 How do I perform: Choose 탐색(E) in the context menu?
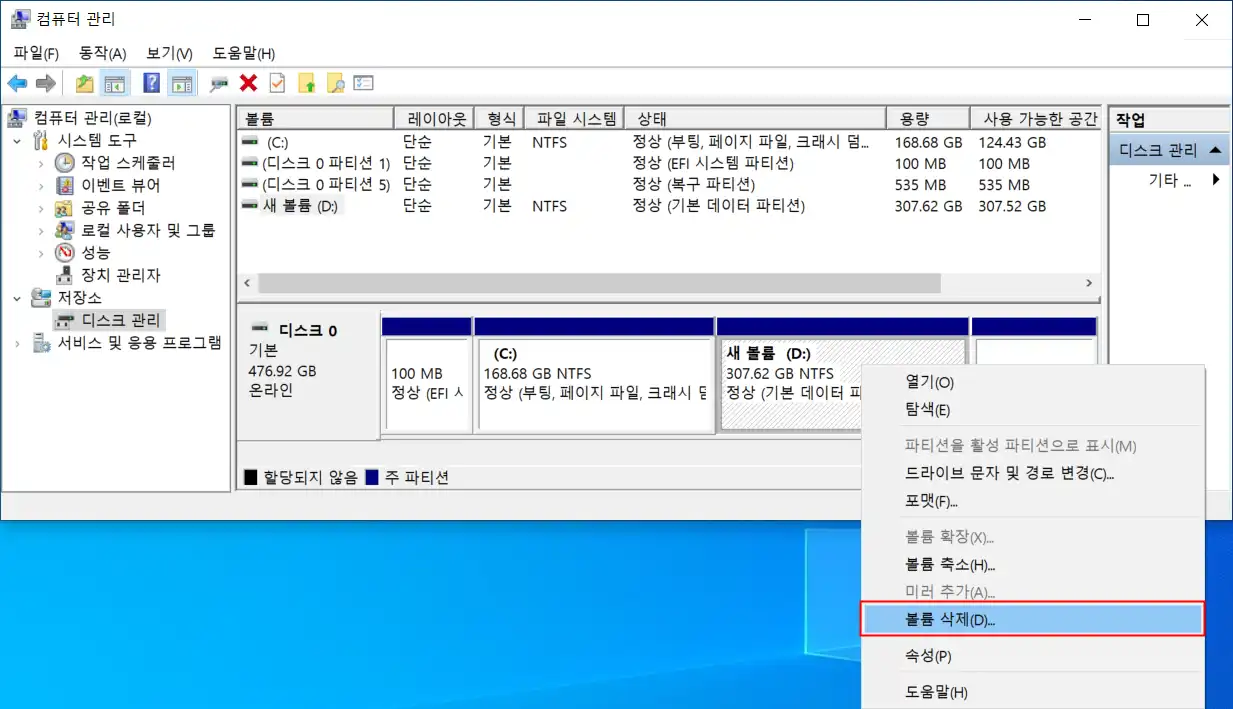tap(1033, 409)
